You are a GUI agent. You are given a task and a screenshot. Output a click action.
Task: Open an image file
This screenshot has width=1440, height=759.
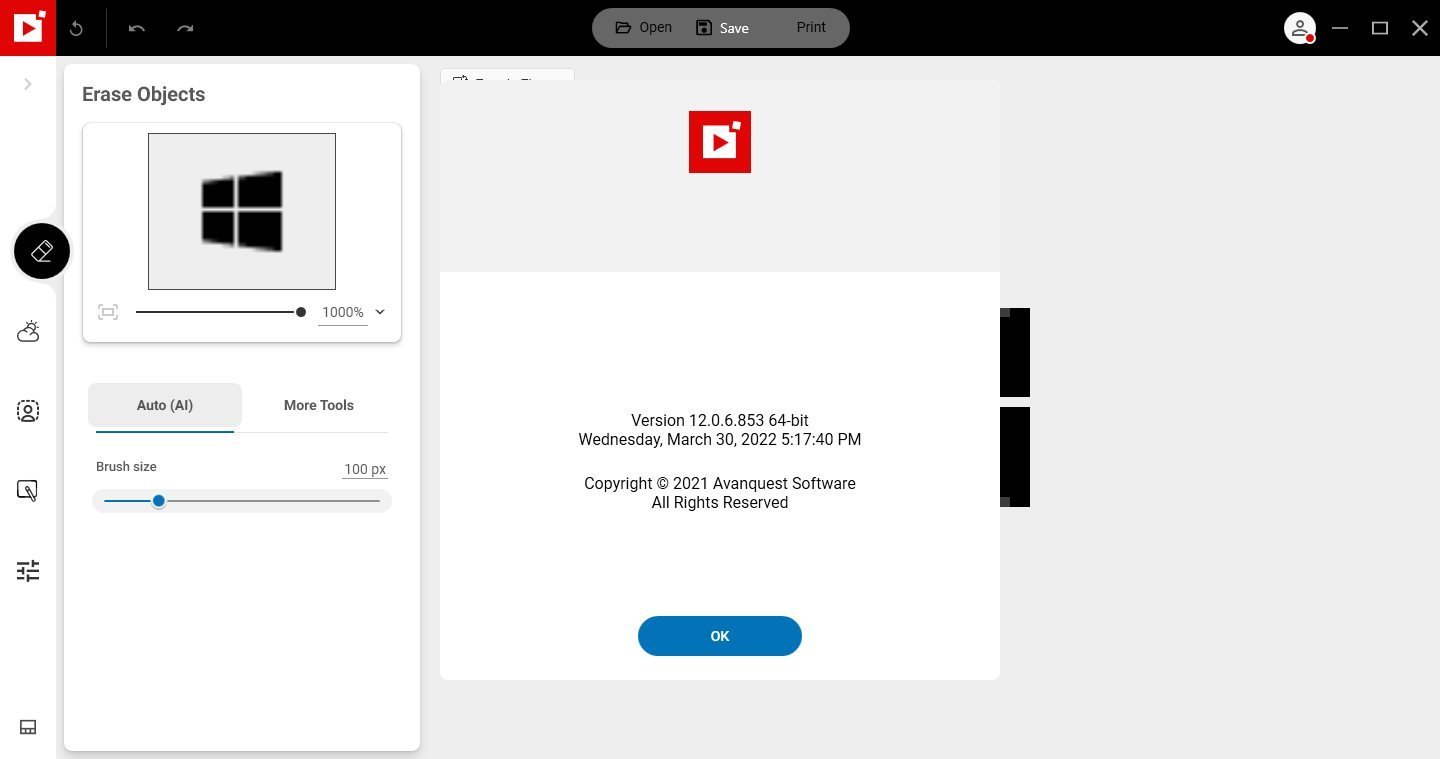(643, 27)
